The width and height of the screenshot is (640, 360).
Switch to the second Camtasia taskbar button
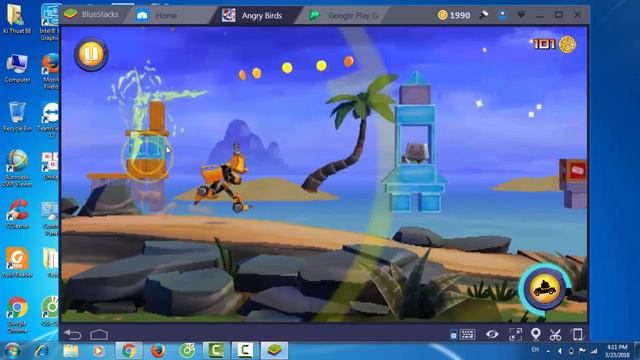[245, 351]
